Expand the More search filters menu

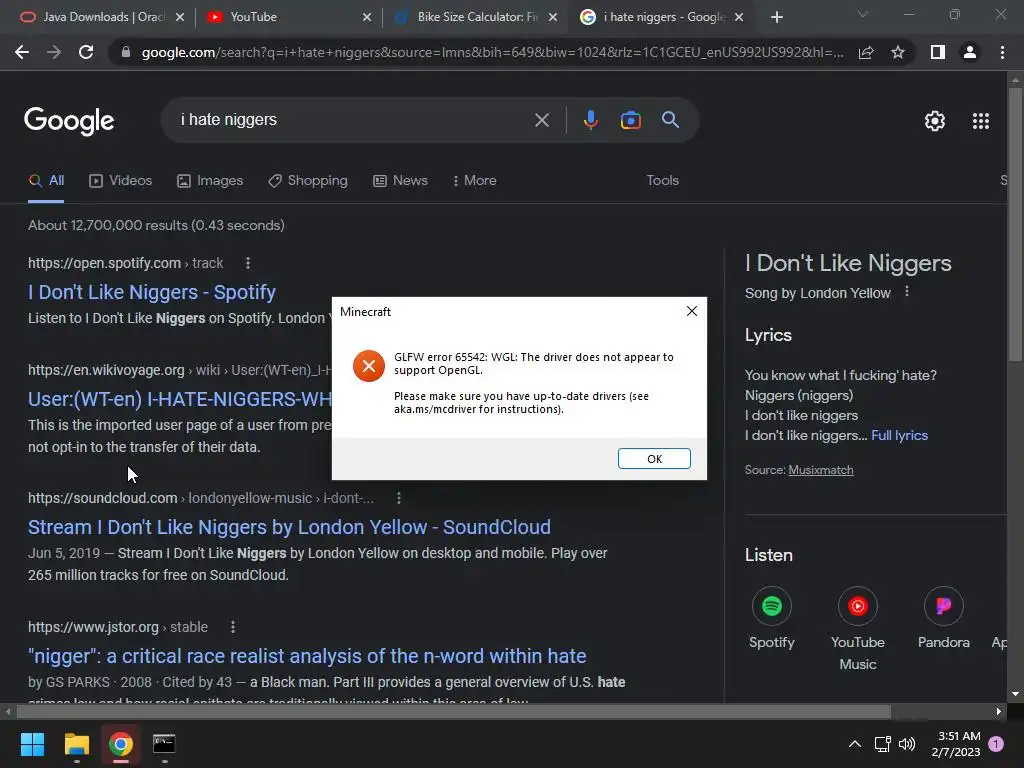coord(475,181)
